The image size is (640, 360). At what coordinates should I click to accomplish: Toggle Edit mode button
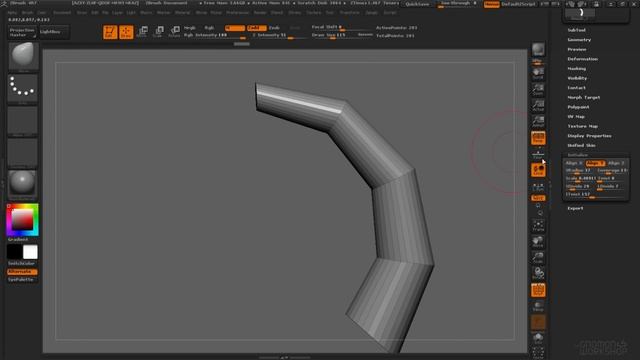[110, 32]
